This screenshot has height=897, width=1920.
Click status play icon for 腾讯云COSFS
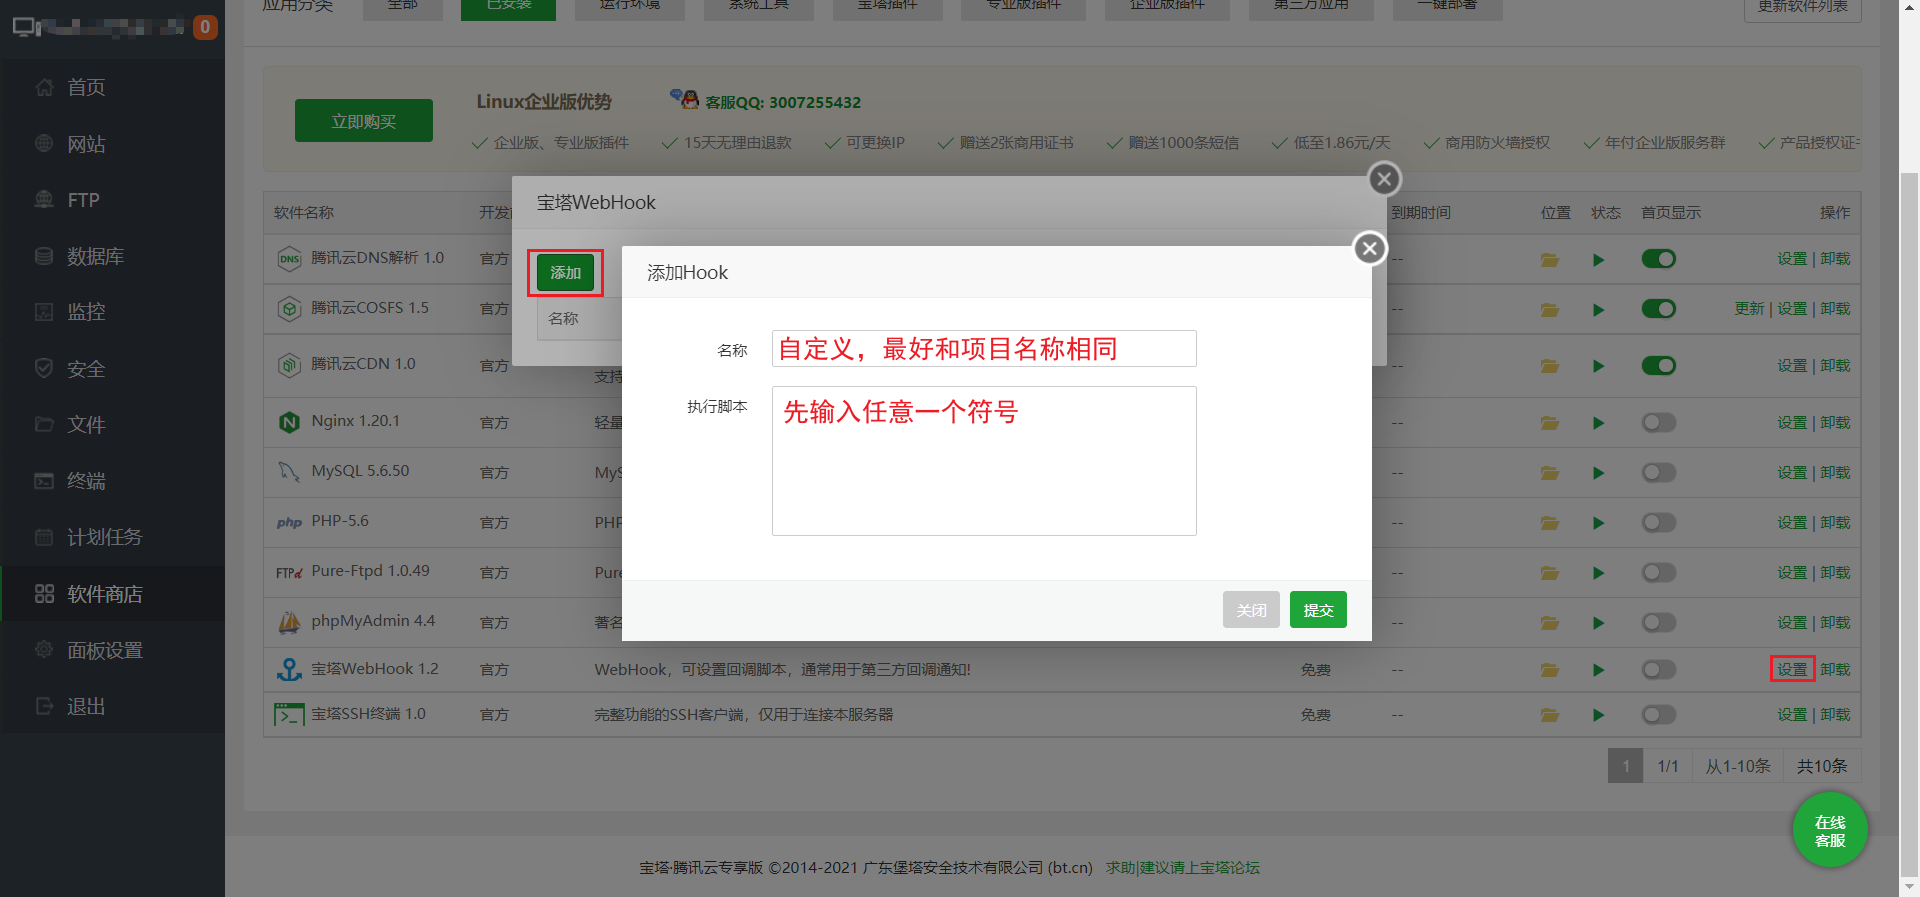click(1598, 310)
